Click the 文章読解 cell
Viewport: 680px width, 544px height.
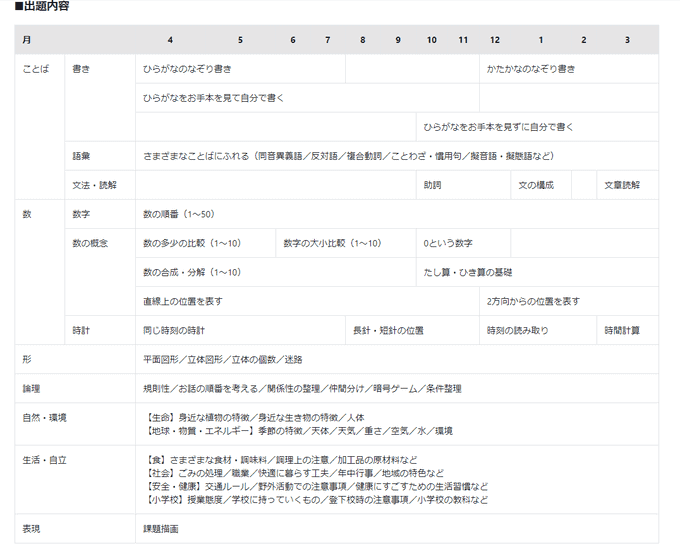coord(622,185)
